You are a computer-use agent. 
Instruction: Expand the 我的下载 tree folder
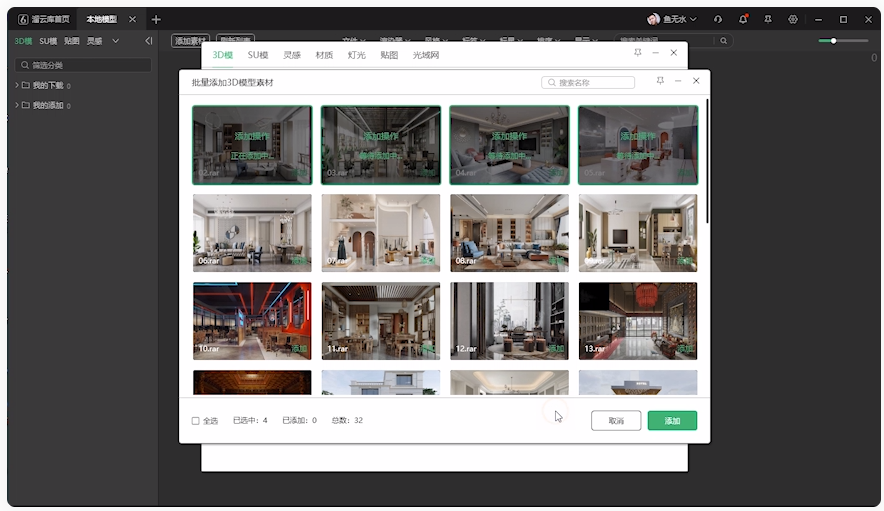17,85
